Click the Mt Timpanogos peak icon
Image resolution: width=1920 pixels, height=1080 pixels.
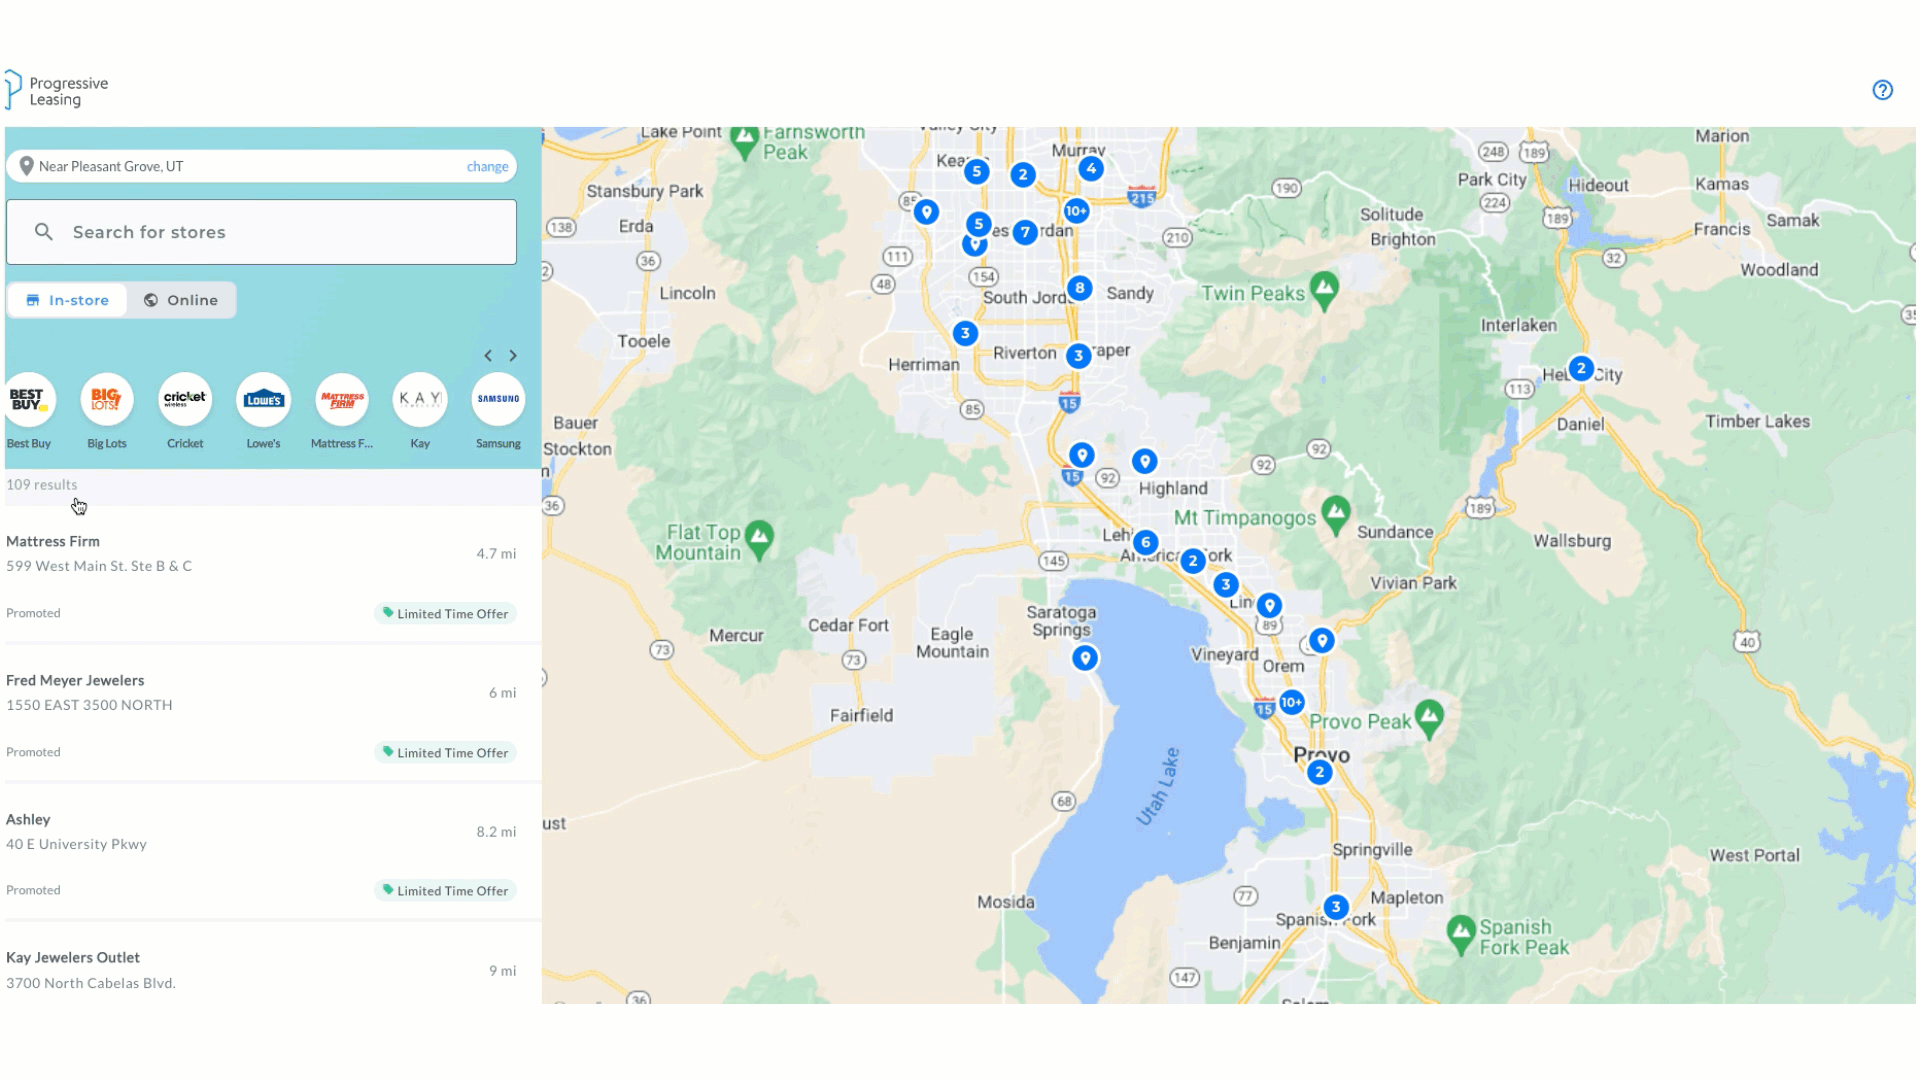pyautogui.click(x=1336, y=515)
